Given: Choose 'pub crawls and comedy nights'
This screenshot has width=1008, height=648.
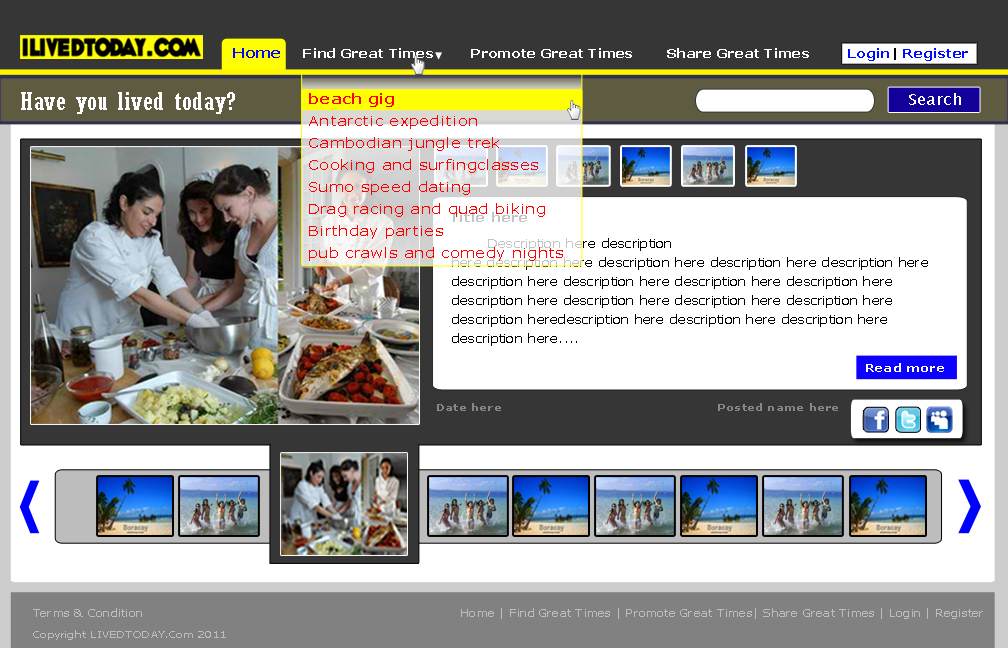Looking at the screenshot, I should 434,252.
